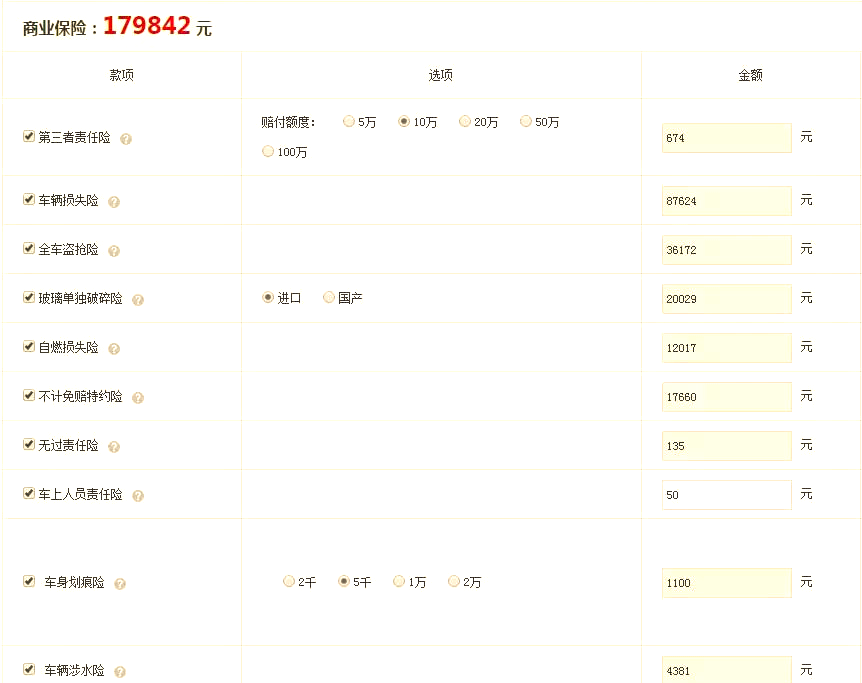Show help for 自燃损失险

click(x=114, y=349)
